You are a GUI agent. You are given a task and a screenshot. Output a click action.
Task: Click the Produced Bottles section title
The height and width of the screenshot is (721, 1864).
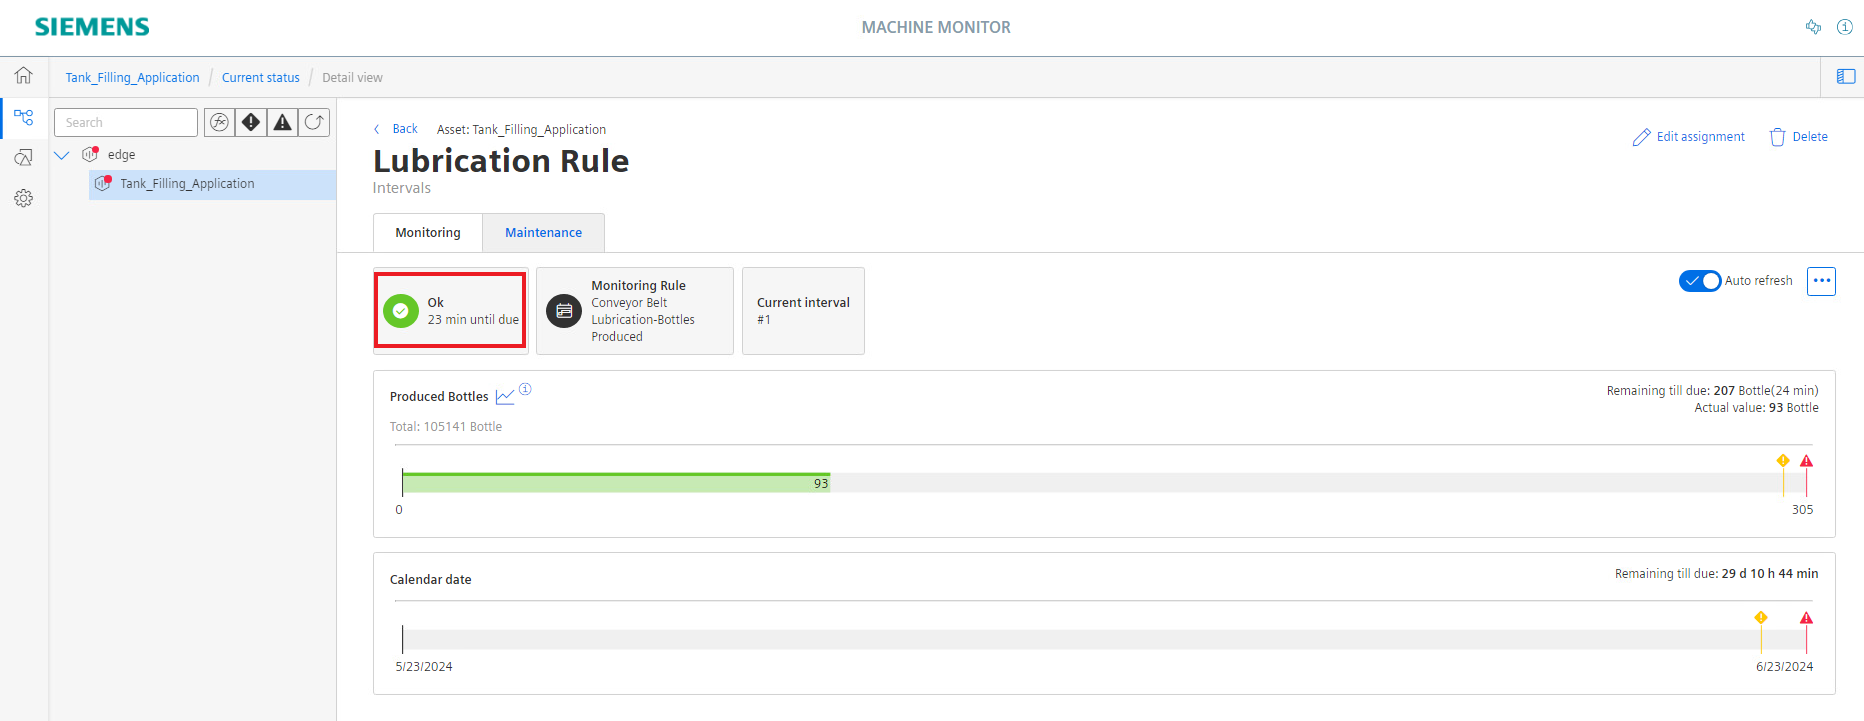[x=439, y=397]
